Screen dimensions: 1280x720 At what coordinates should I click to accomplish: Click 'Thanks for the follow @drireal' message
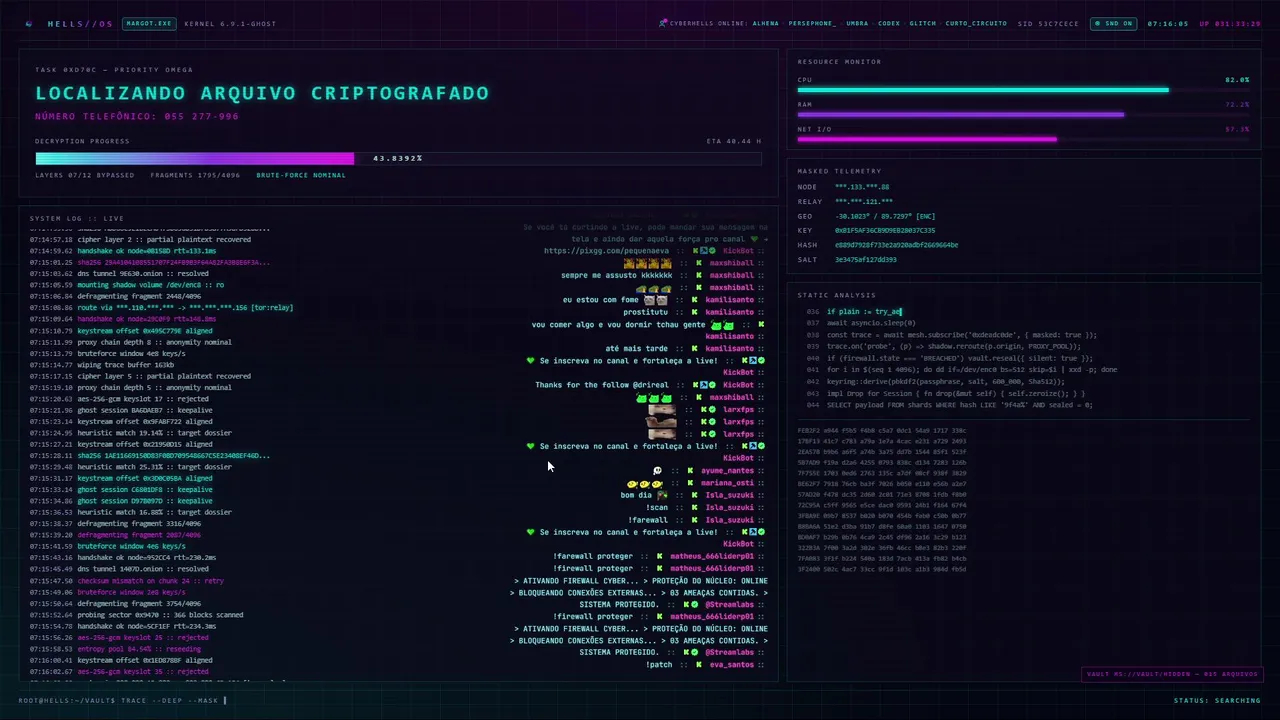coord(601,385)
